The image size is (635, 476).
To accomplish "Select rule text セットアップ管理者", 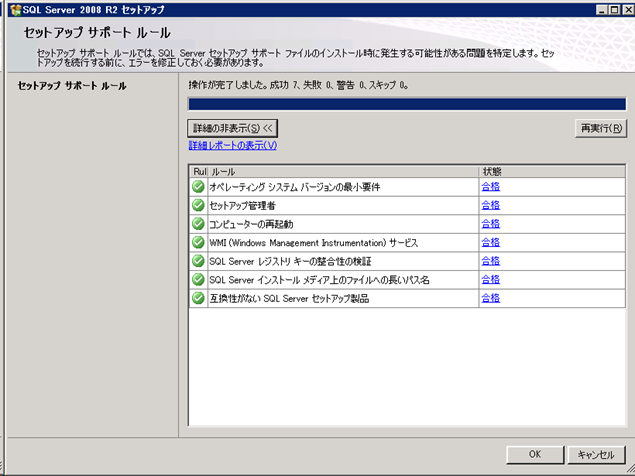I will tap(242, 205).
